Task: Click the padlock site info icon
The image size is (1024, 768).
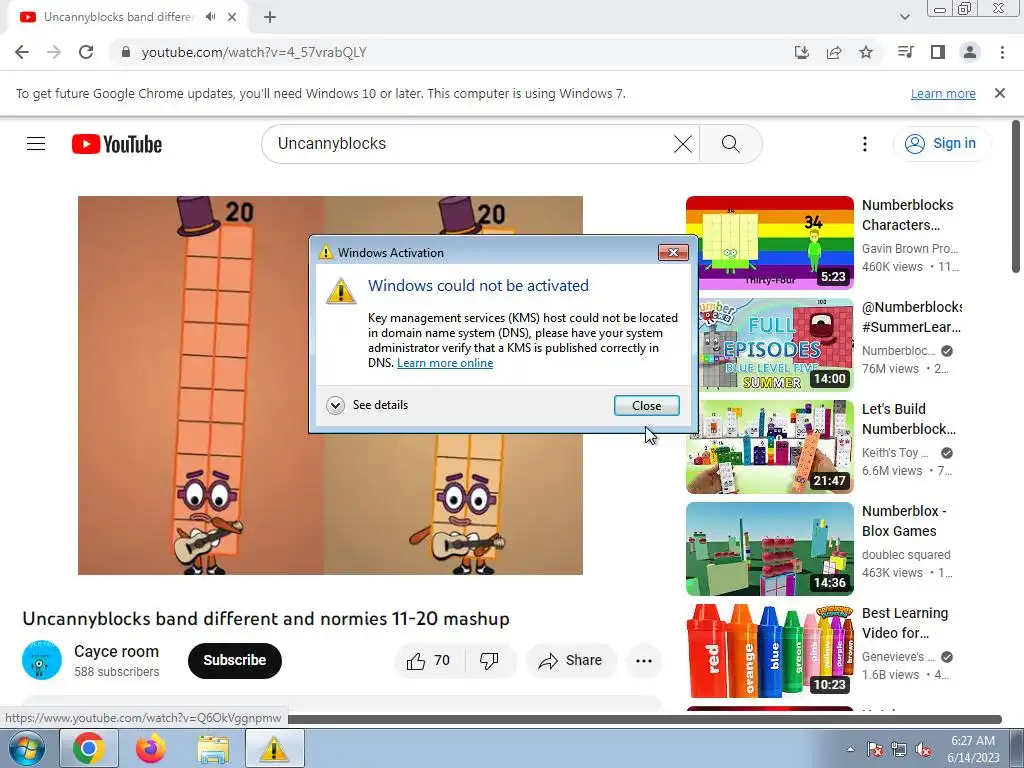Action: (126, 52)
